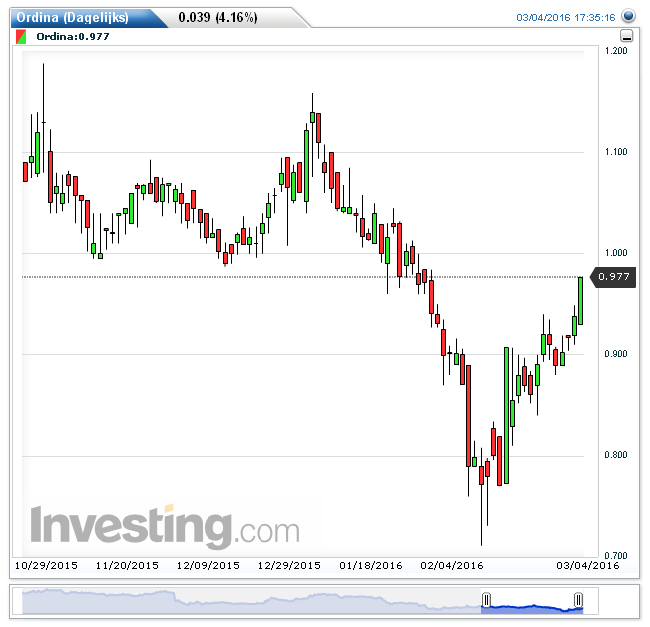Click the 1.000 price axis label
Viewport: 650px width, 627px height.
coord(616,253)
